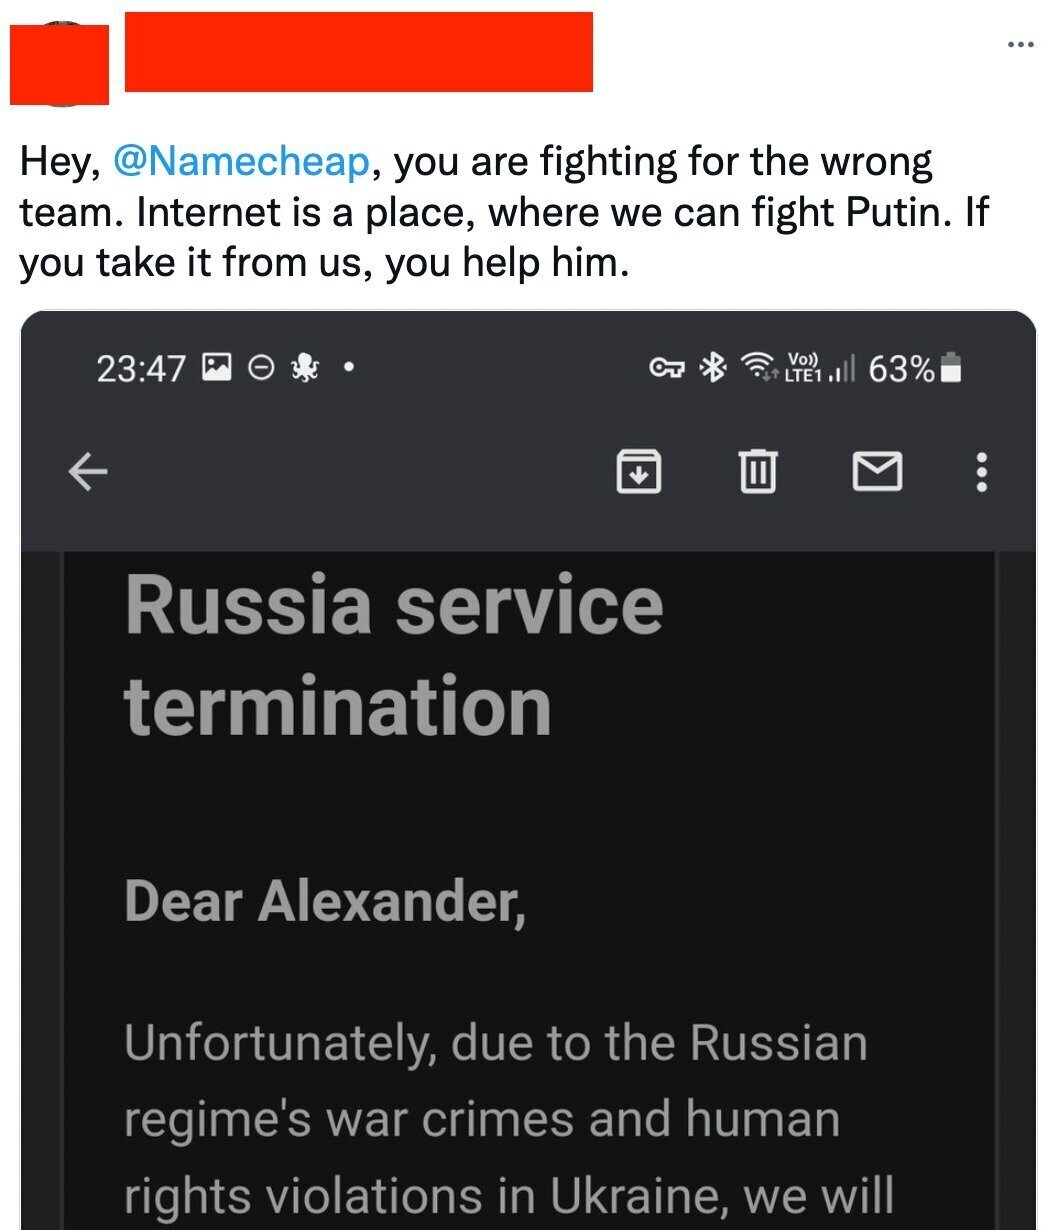Tap the back arrow in email app
The image size is (1058, 1230).
pos(88,472)
